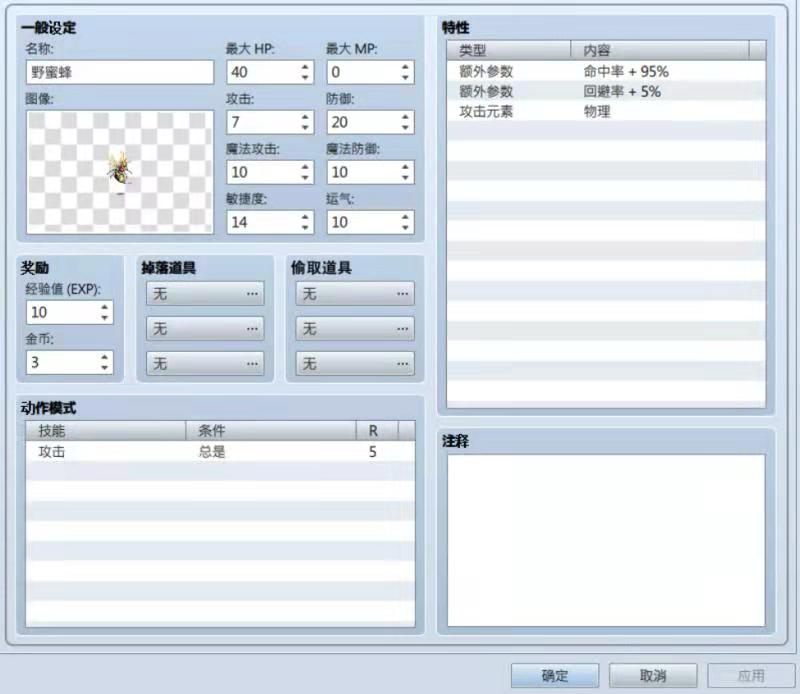
Task: Open the first 偷取道具 item selector
Action: (355, 293)
